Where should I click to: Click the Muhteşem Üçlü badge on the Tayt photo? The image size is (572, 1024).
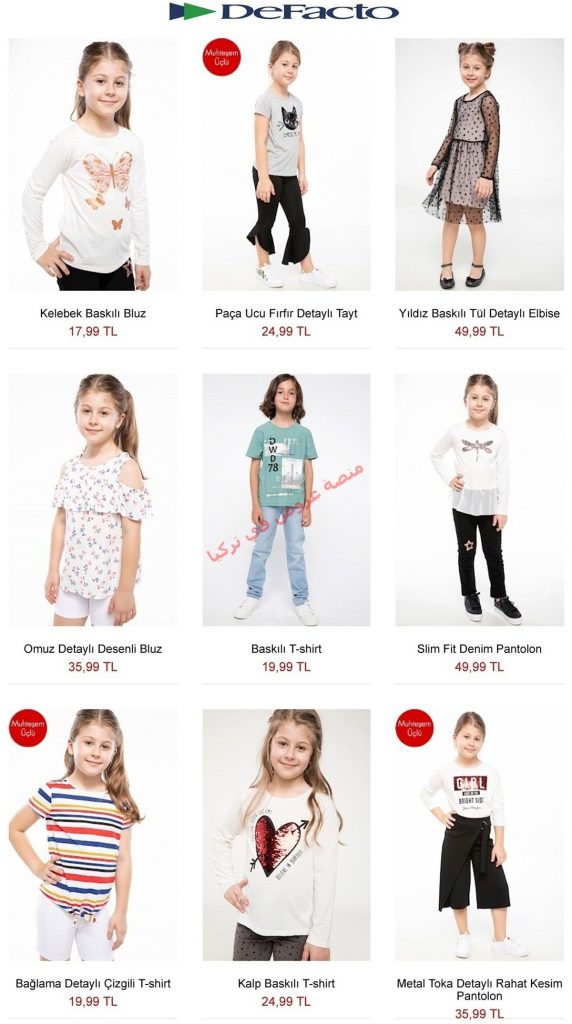(221, 57)
